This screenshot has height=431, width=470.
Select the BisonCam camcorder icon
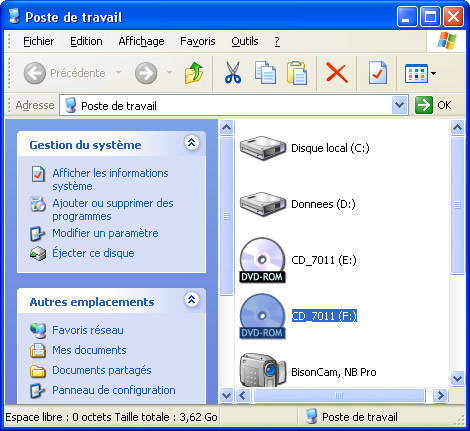(263, 370)
